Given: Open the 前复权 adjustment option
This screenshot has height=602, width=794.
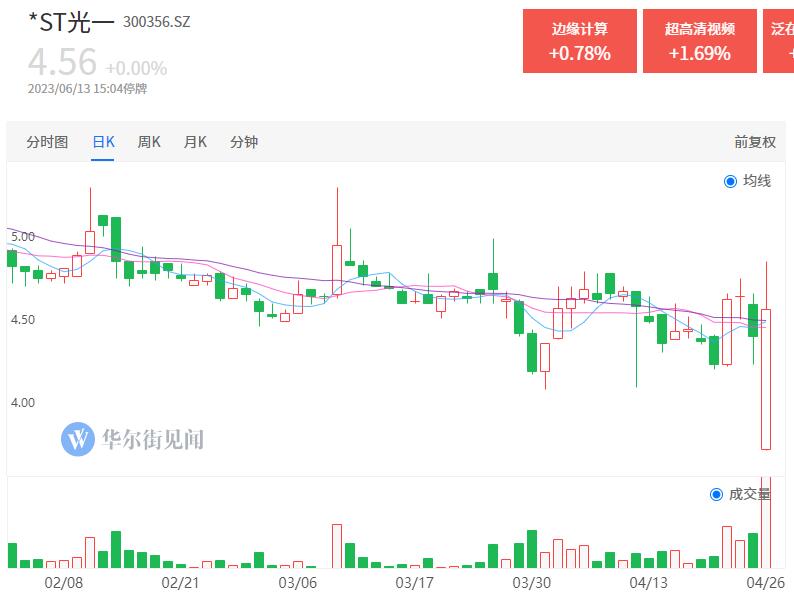Looking at the screenshot, I should tap(755, 142).
